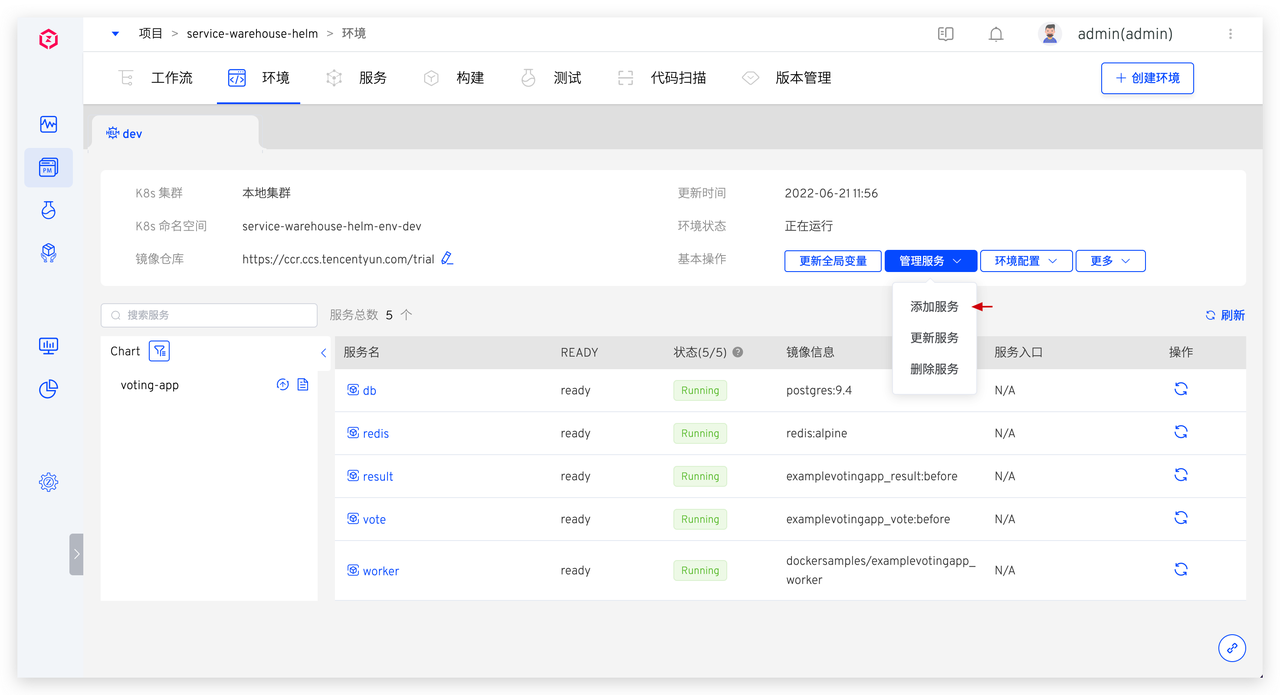Click the 搜索服务 search field
Screen dimensions: 1280x695
[209, 315]
